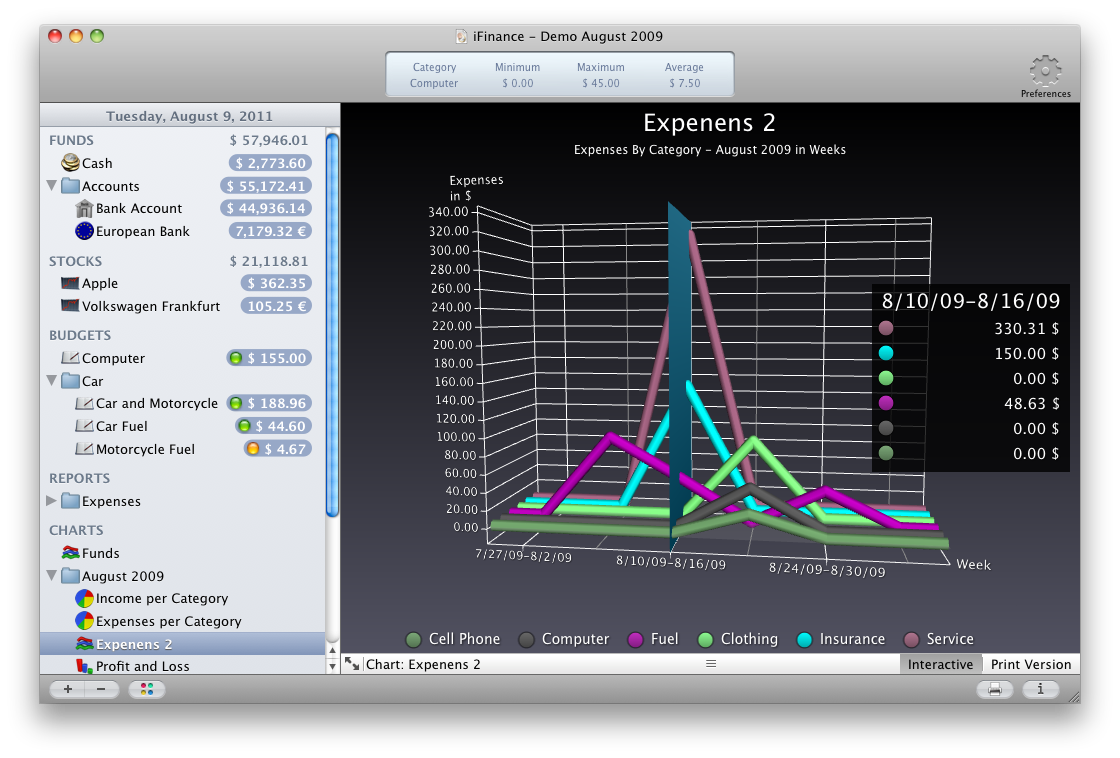Screen dimensions: 1120x758
Task: Click the $ 362.35 Apple badge
Action: pos(276,283)
